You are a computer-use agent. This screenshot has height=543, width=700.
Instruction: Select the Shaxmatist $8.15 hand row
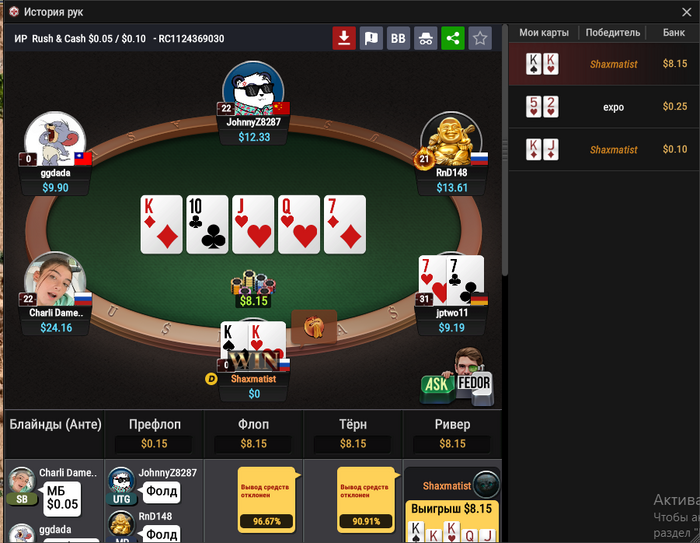click(604, 64)
